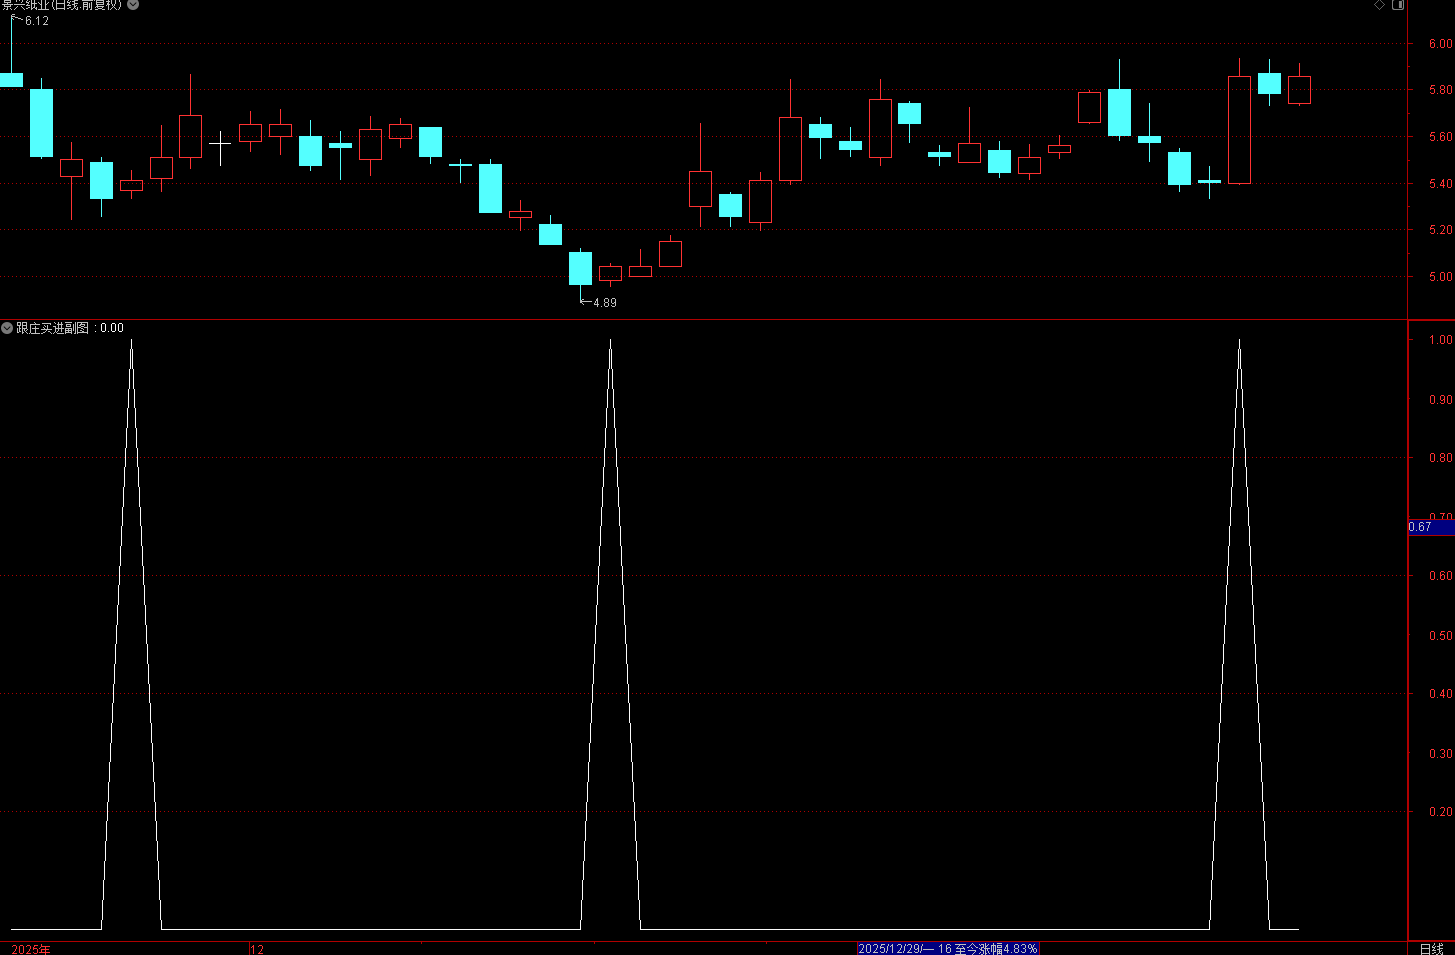Click the 0.50 indicator axis label
1455x955 pixels.
pyautogui.click(x=1440, y=636)
